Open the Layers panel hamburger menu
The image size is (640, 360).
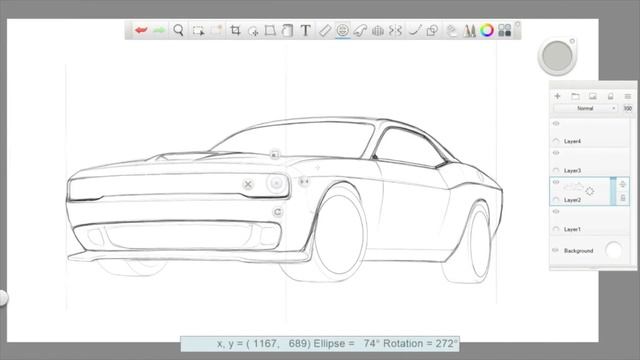tap(628, 96)
